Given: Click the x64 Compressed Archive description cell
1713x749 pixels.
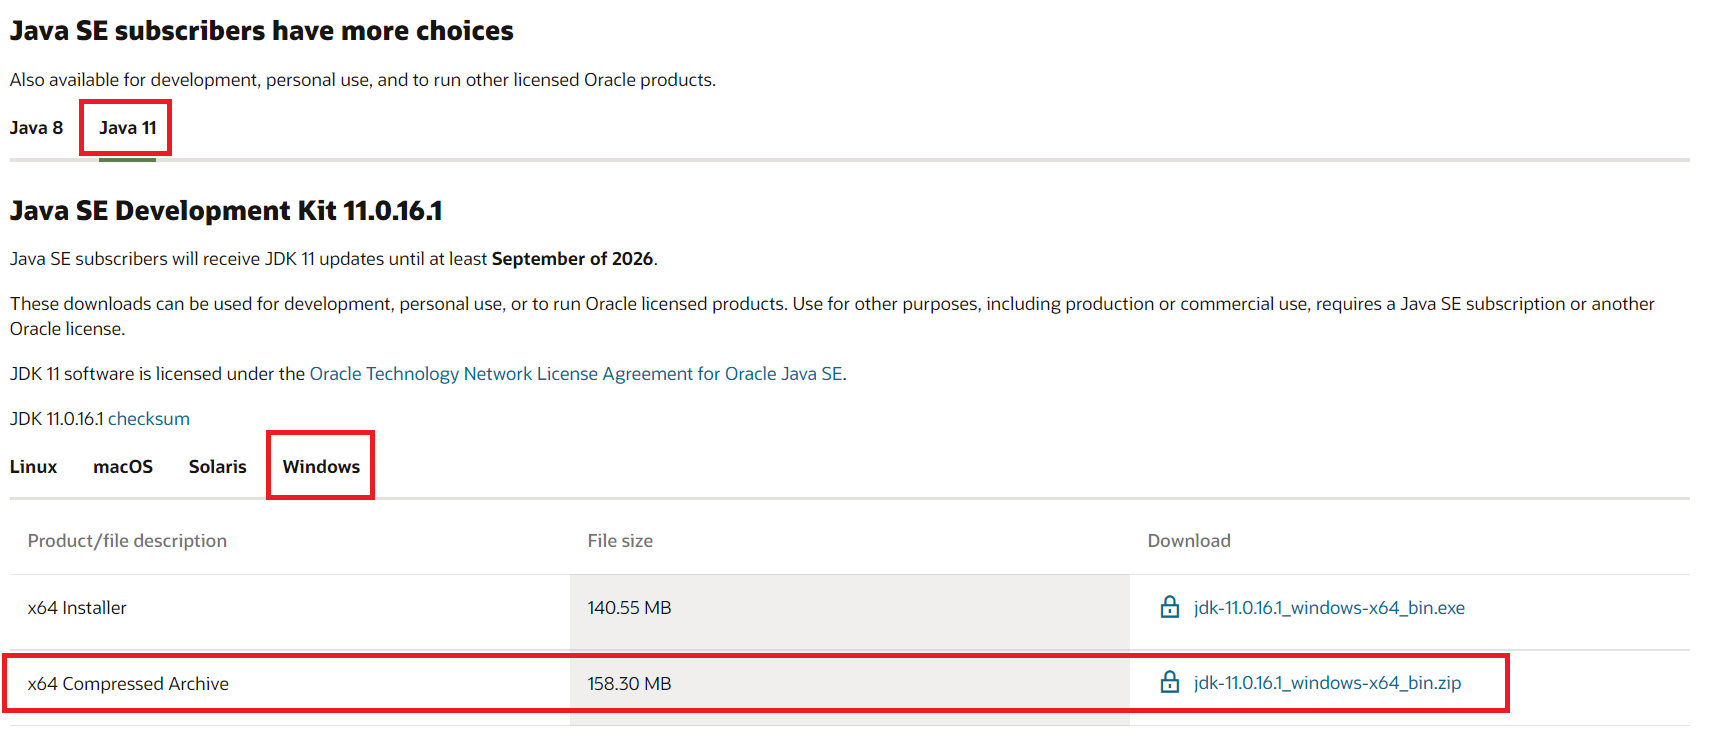Looking at the screenshot, I should pos(128,684).
